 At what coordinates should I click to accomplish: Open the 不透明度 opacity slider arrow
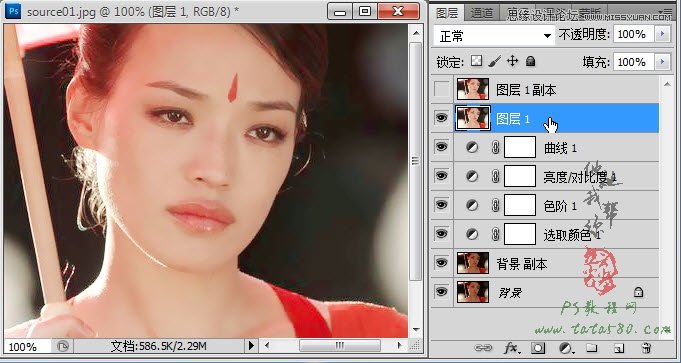coord(662,34)
